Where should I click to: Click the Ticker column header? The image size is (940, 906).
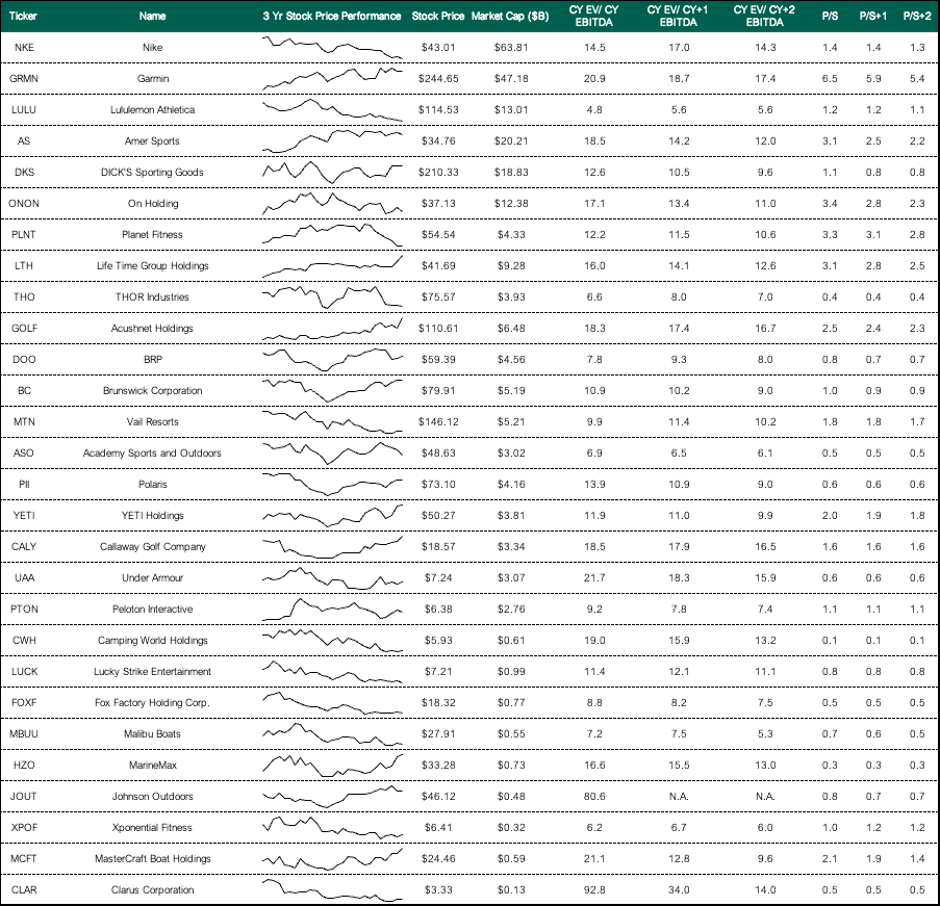coord(23,16)
